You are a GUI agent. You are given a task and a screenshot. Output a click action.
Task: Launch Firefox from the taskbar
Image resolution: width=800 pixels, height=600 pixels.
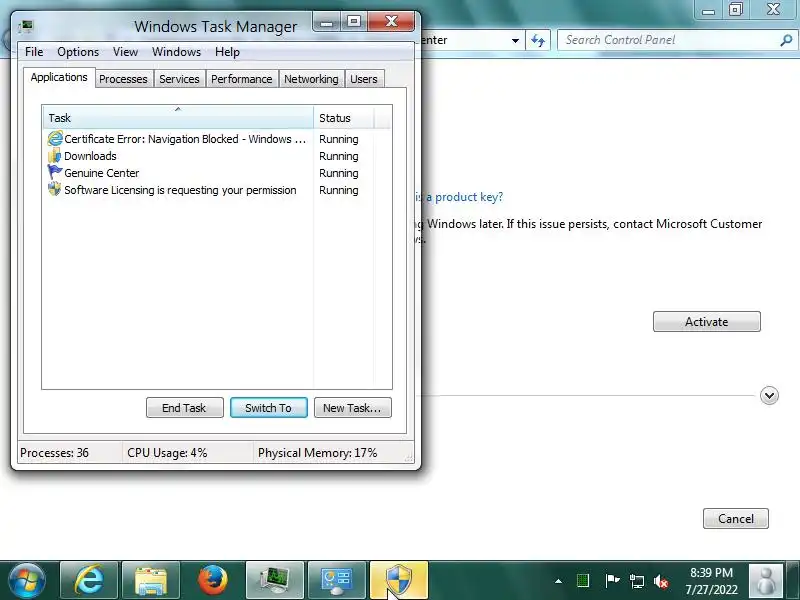click(x=213, y=580)
